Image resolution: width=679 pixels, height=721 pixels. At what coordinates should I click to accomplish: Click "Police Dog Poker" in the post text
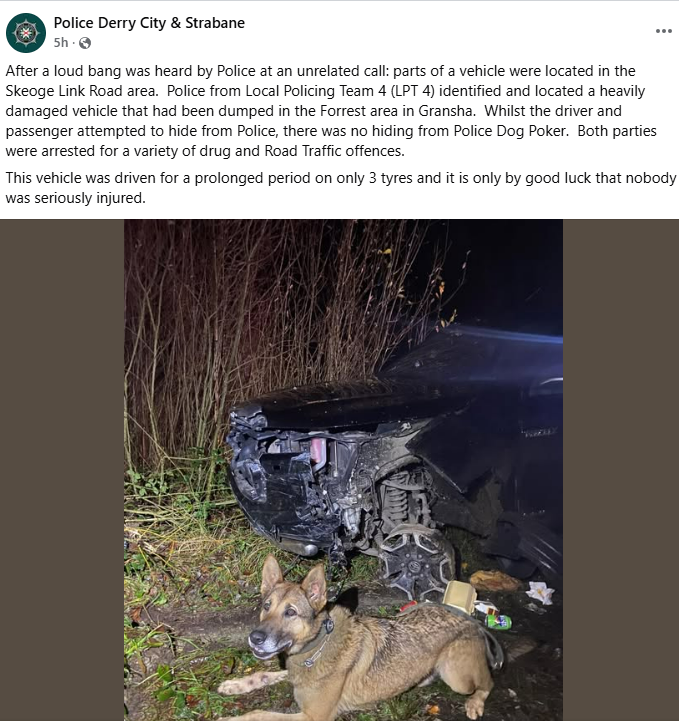coord(510,131)
